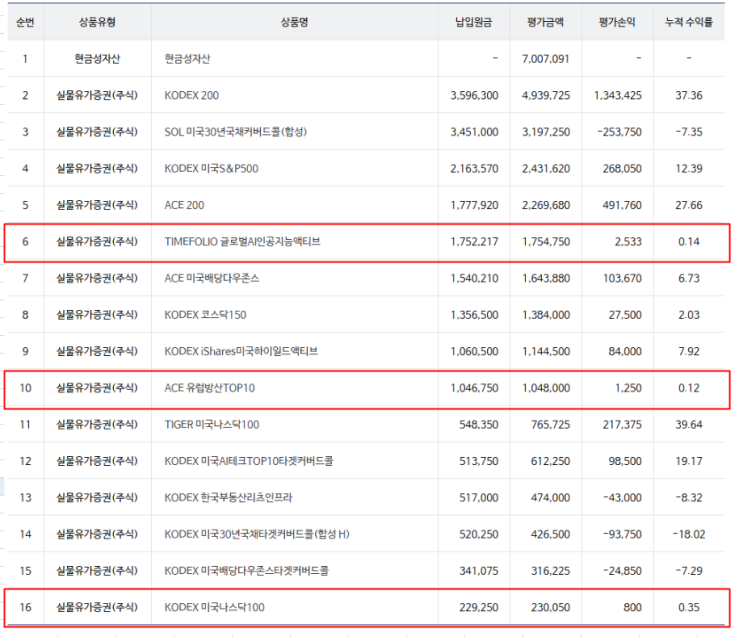Click KODEX 한국부동산리츠인프라 product name
The height and width of the screenshot is (637, 743).
pos(228,498)
